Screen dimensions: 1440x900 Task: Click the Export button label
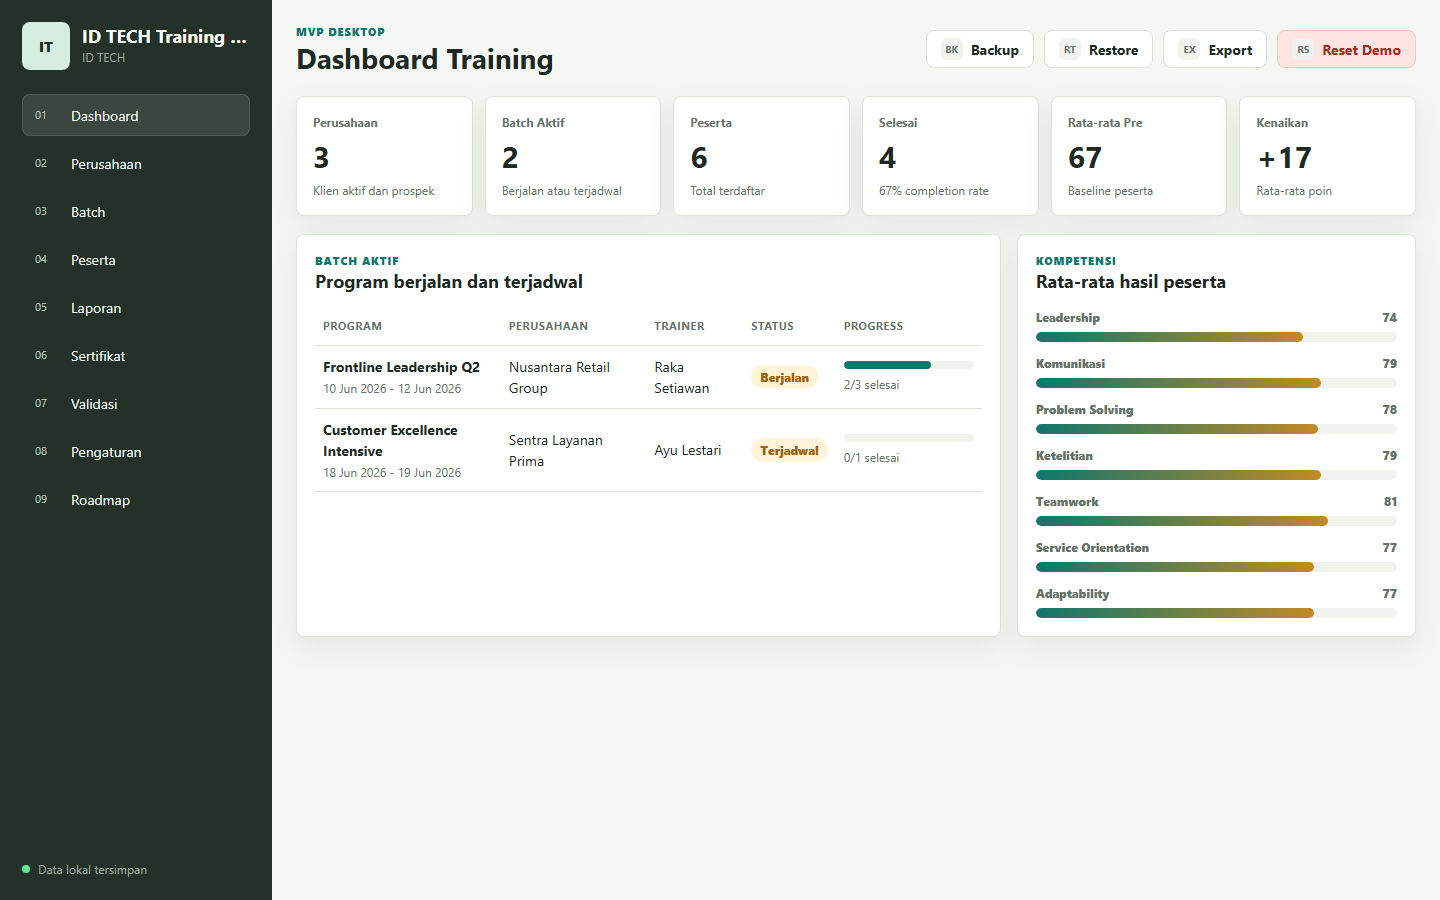[1230, 50]
